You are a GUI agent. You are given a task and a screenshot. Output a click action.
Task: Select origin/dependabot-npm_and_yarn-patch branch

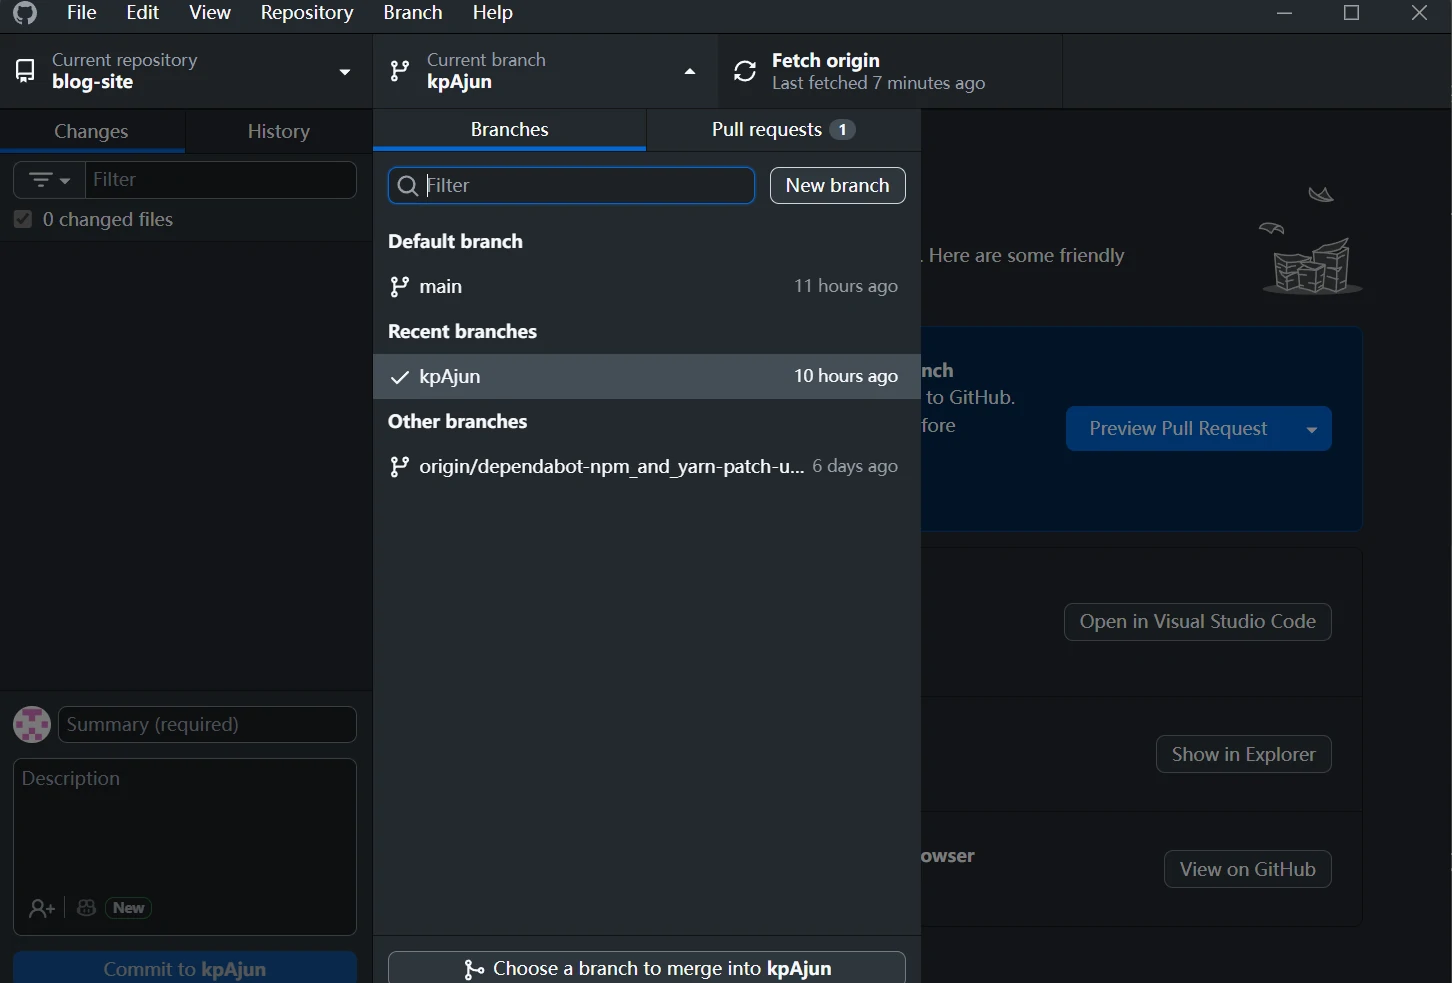[x=647, y=467]
